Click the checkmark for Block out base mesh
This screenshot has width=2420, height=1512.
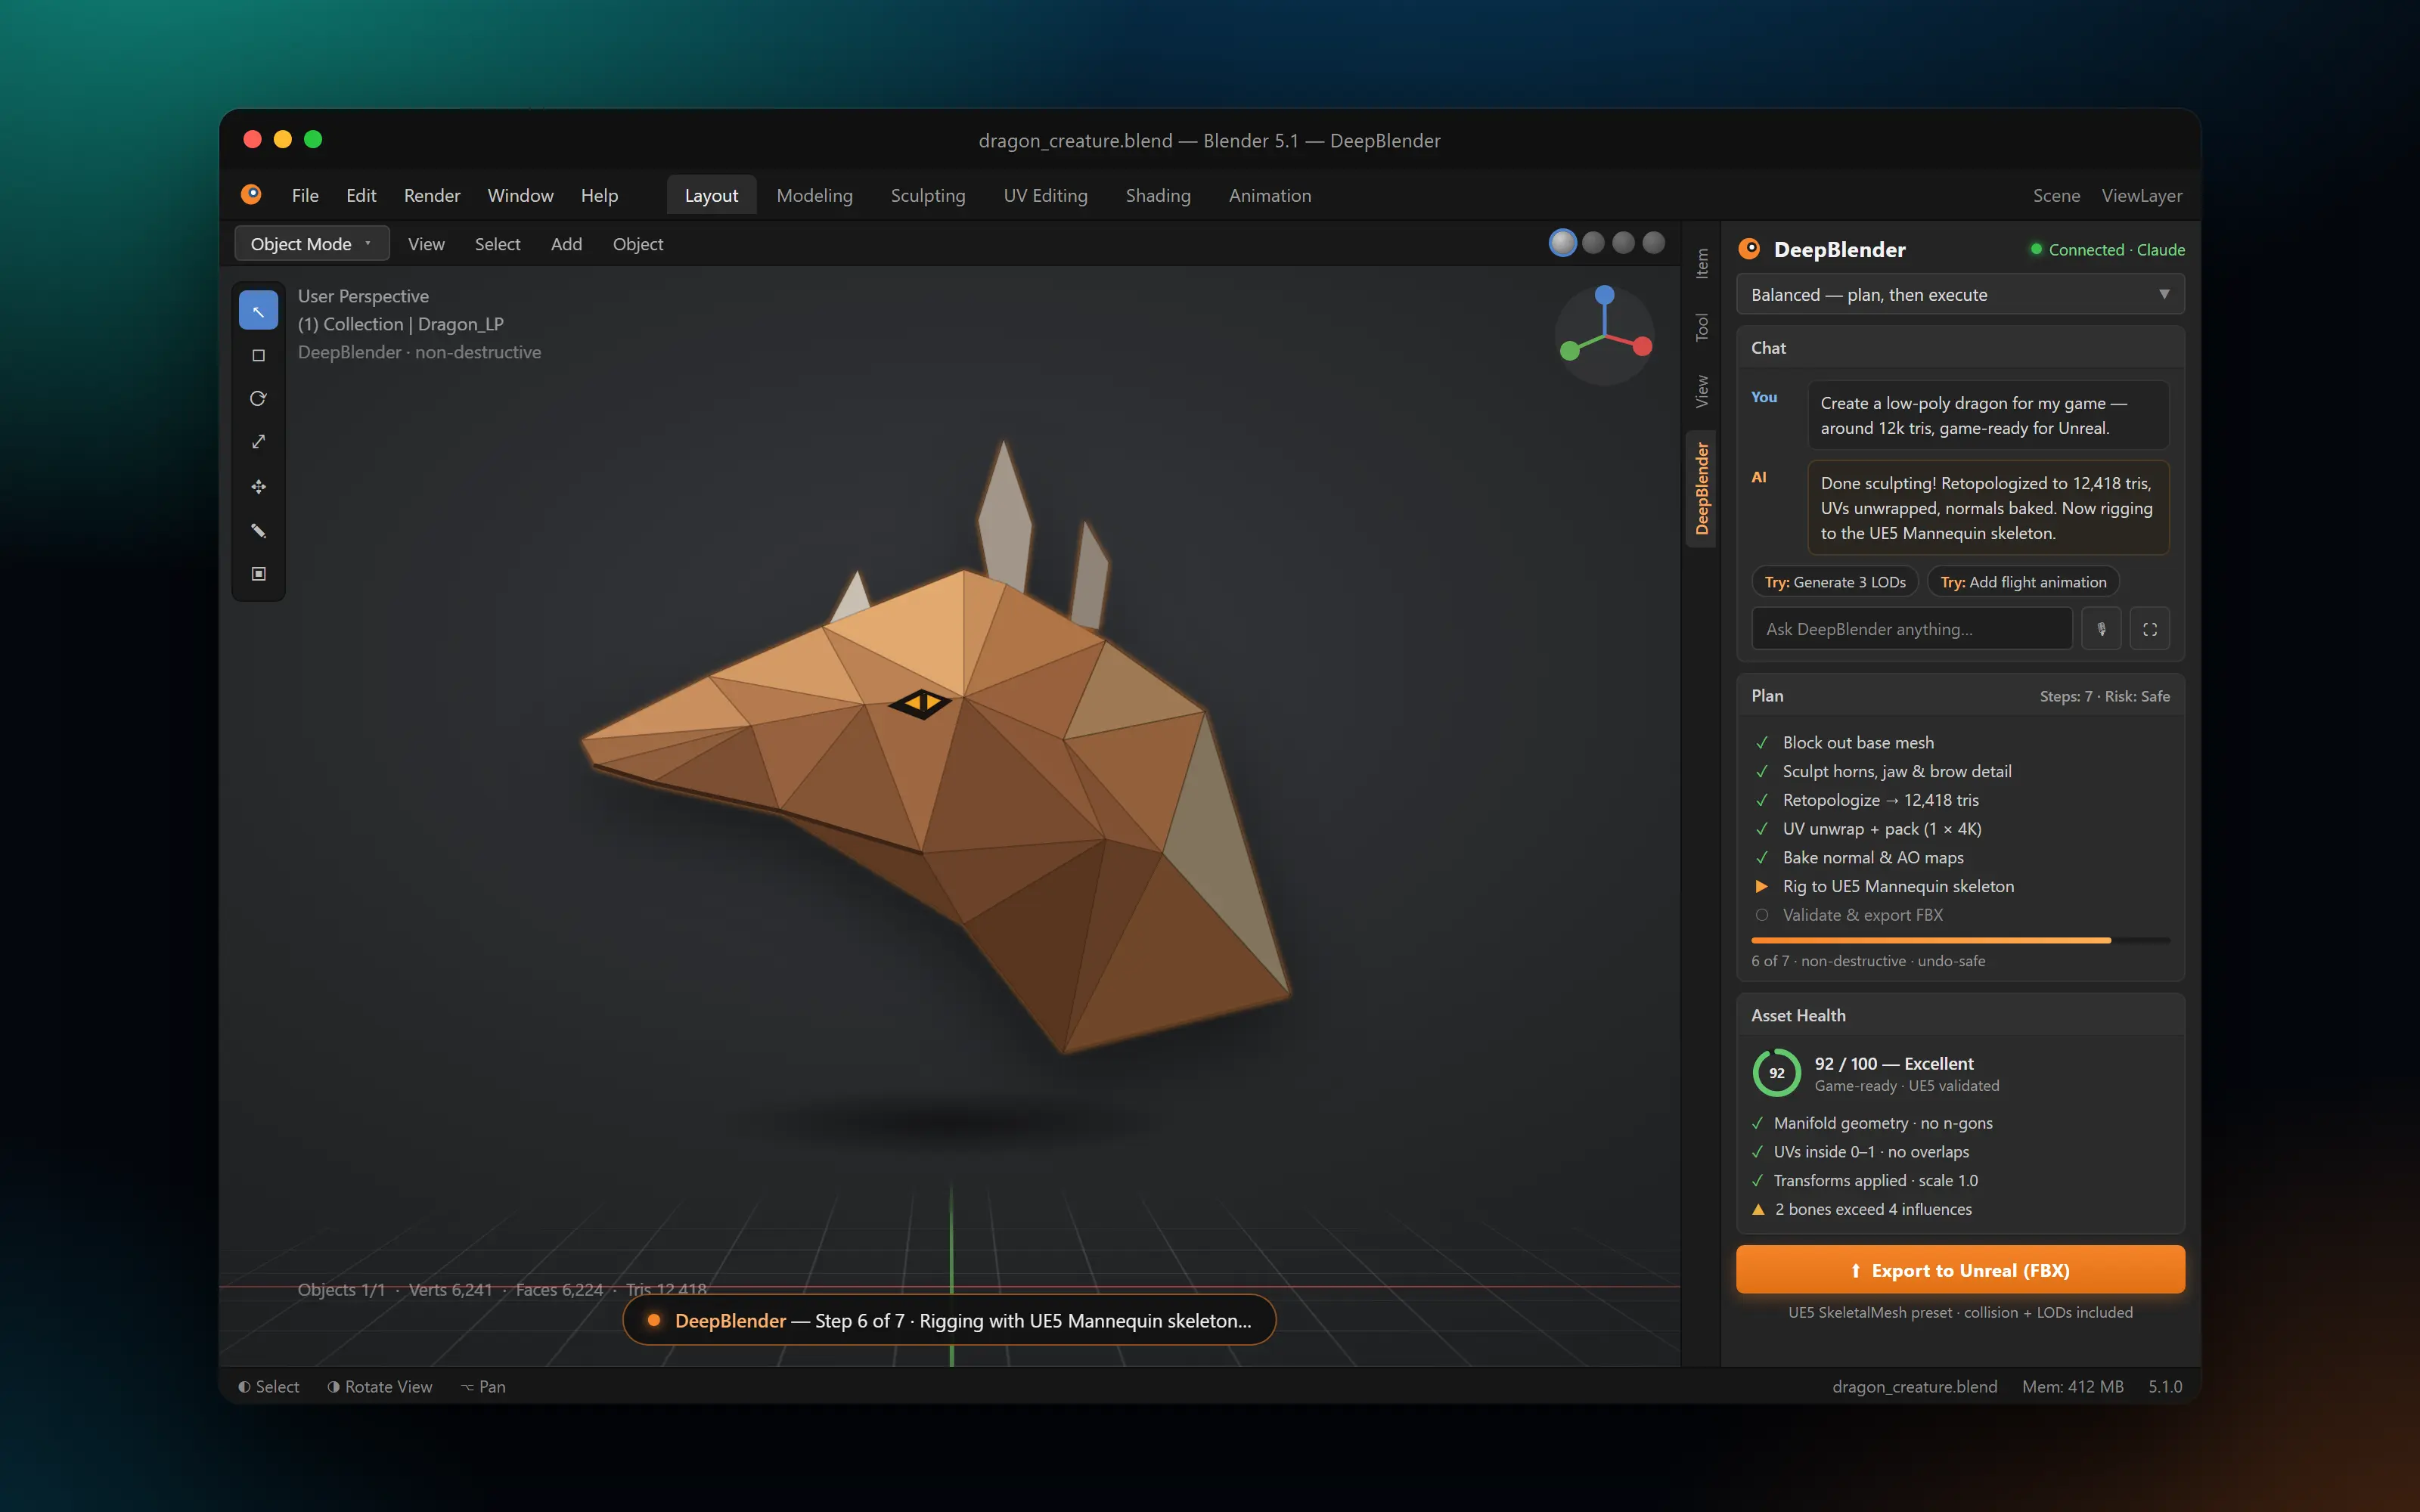point(1761,742)
